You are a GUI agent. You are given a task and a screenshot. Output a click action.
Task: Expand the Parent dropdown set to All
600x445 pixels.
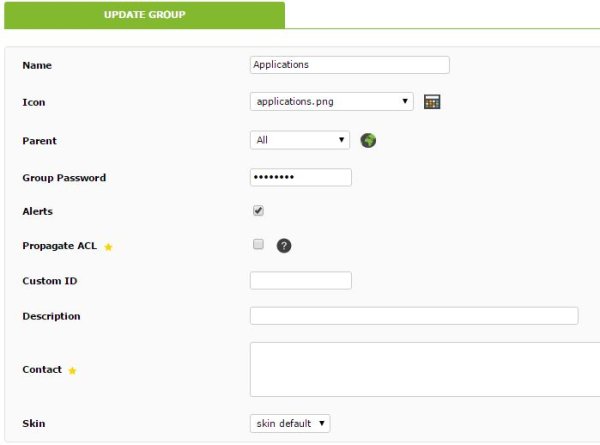click(x=300, y=140)
